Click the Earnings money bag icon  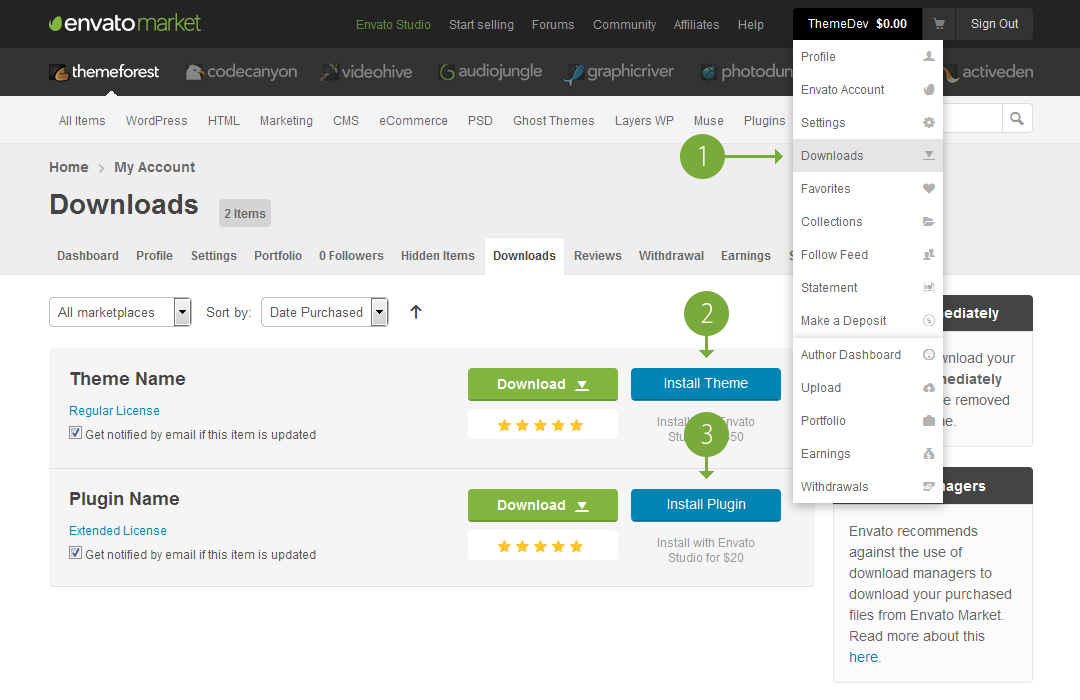pyautogui.click(x=928, y=454)
